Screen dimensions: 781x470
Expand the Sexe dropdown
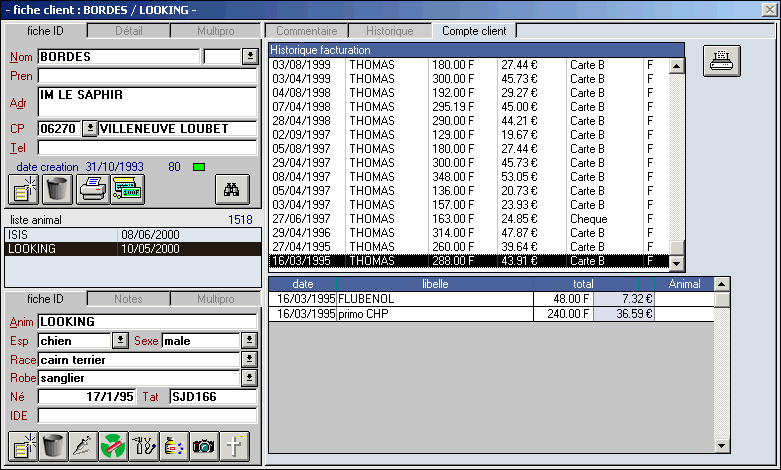coord(249,341)
